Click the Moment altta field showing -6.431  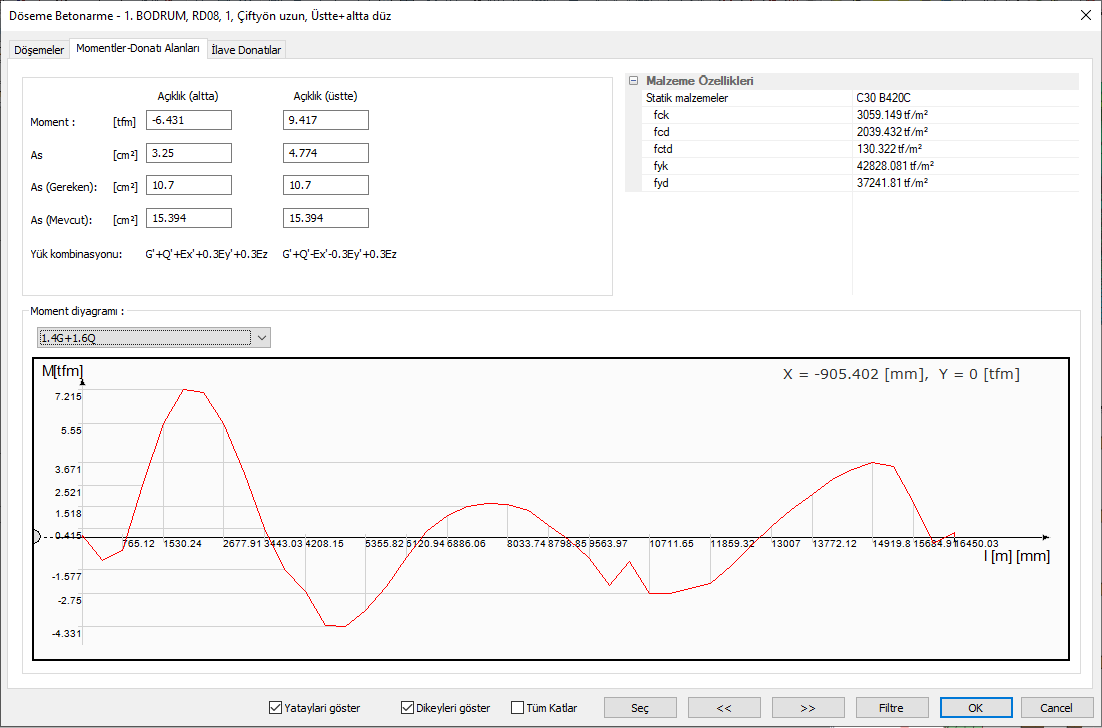click(x=188, y=120)
